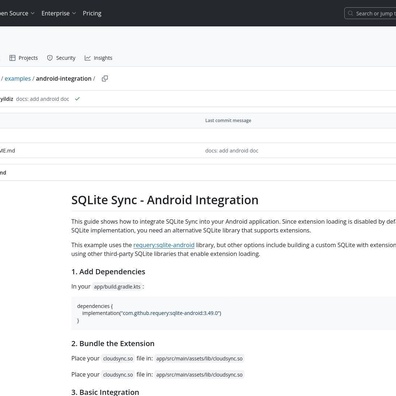This screenshot has height=396, width=396.
Task: Click the magnifier icon in search box
Action: click(x=350, y=13)
